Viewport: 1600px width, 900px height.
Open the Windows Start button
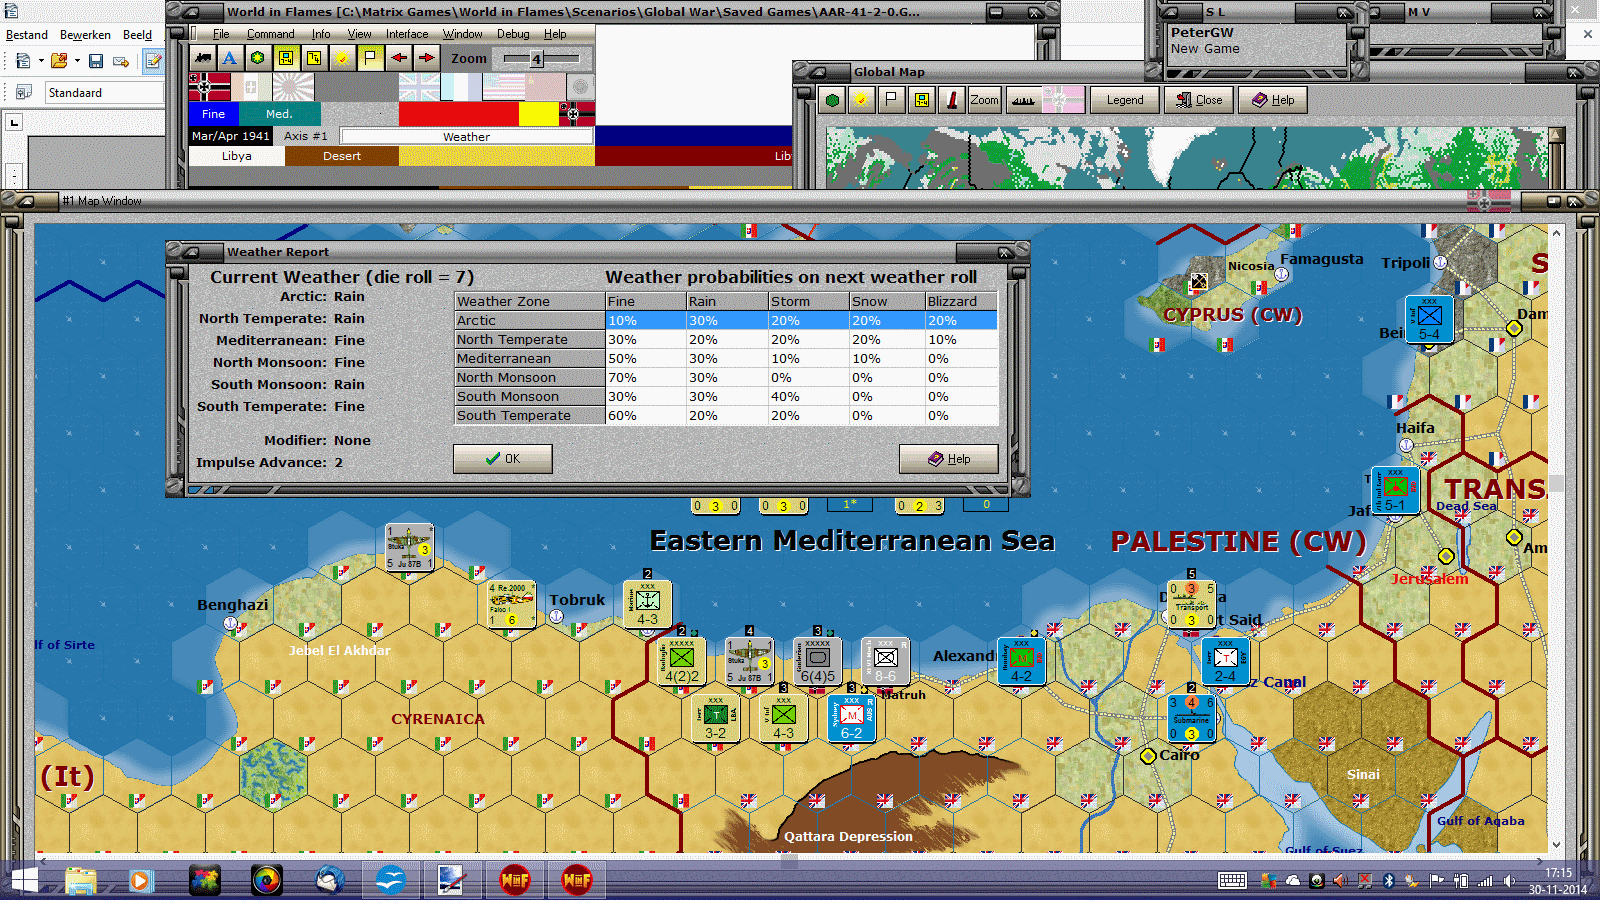tap(22, 880)
